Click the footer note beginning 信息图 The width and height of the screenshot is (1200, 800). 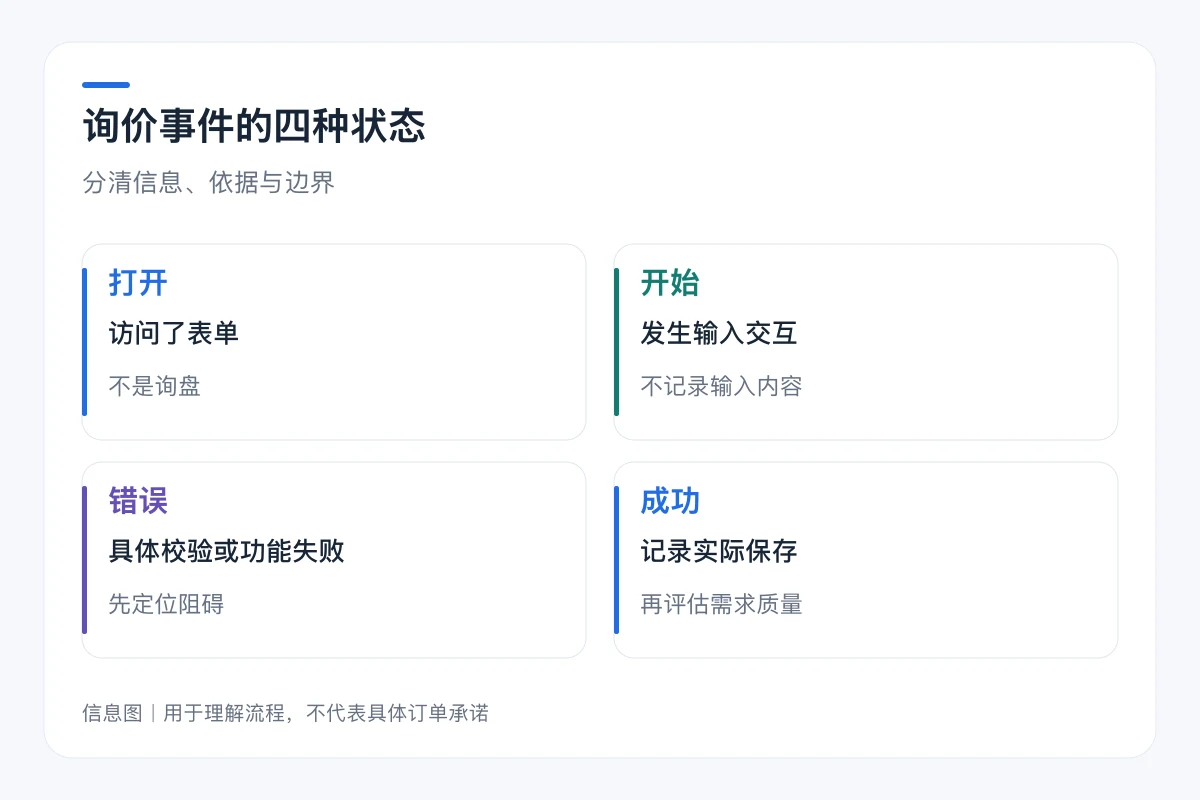(286, 713)
